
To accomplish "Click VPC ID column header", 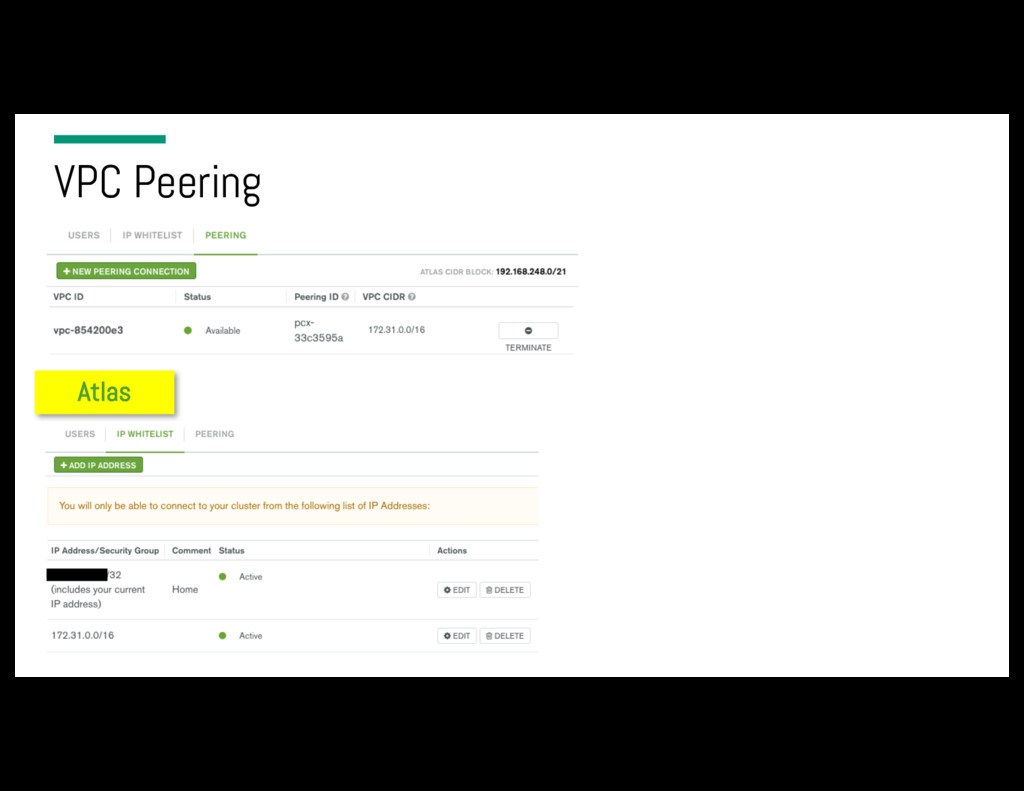I will click(x=68, y=297).
